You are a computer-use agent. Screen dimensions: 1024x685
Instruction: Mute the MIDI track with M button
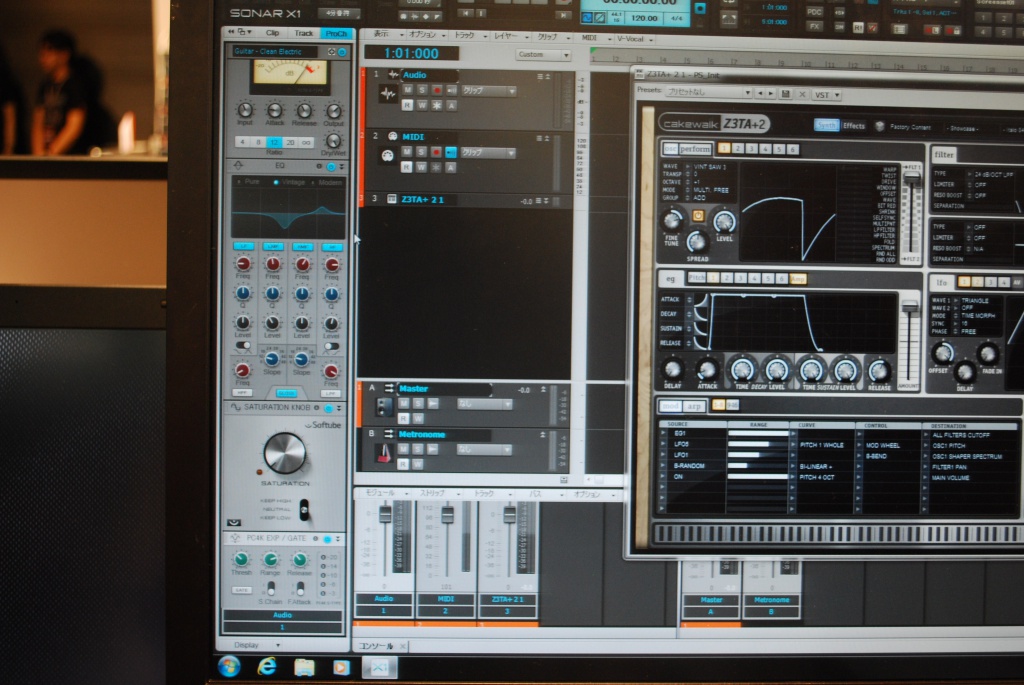point(407,152)
